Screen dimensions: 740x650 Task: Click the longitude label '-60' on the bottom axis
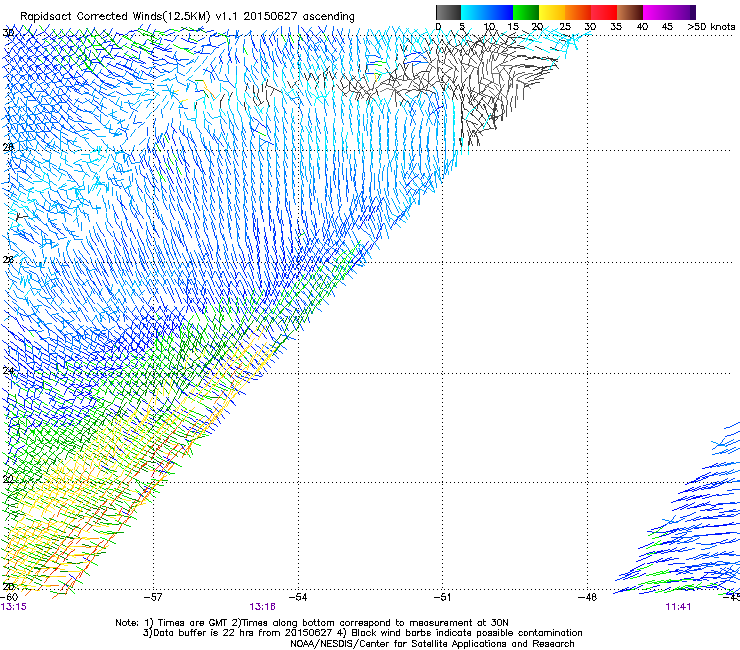9,597
